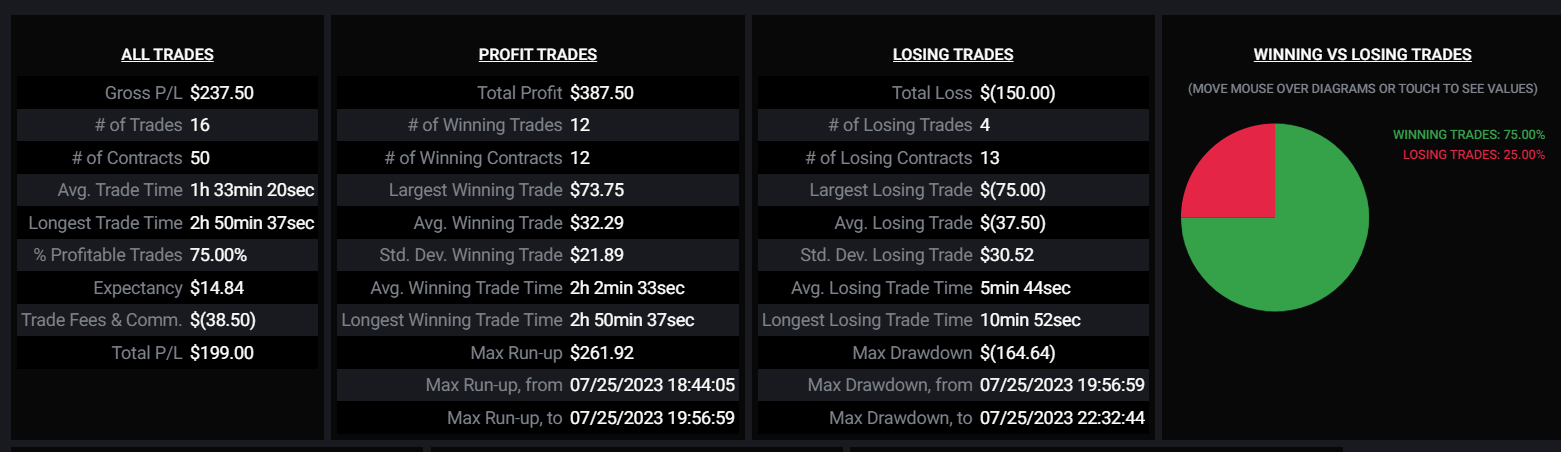
Task: Click the Total Profit value $387.50
Action: pos(602,93)
